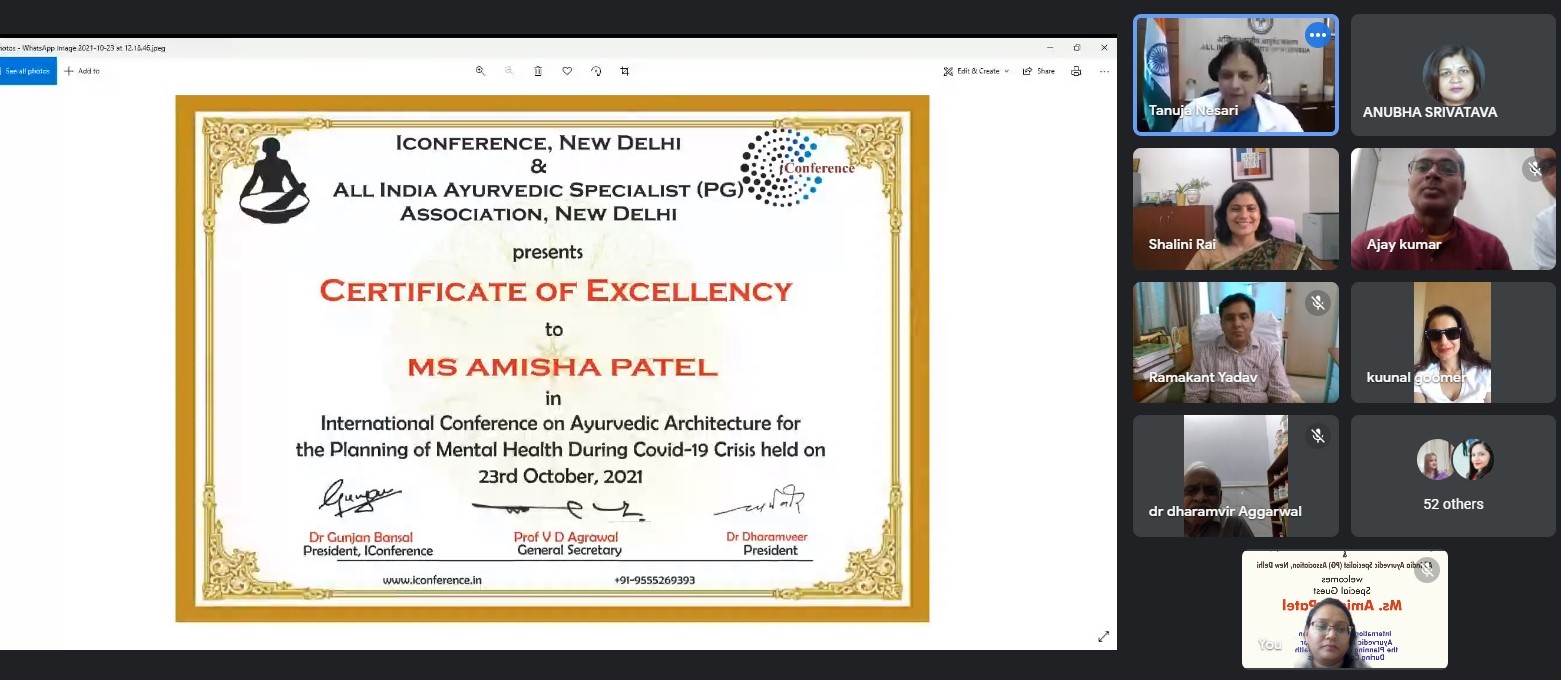The width and height of the screenshot is (1561, 680).
Task: Print the photo using printer icon
Action: coord(1076,71)
